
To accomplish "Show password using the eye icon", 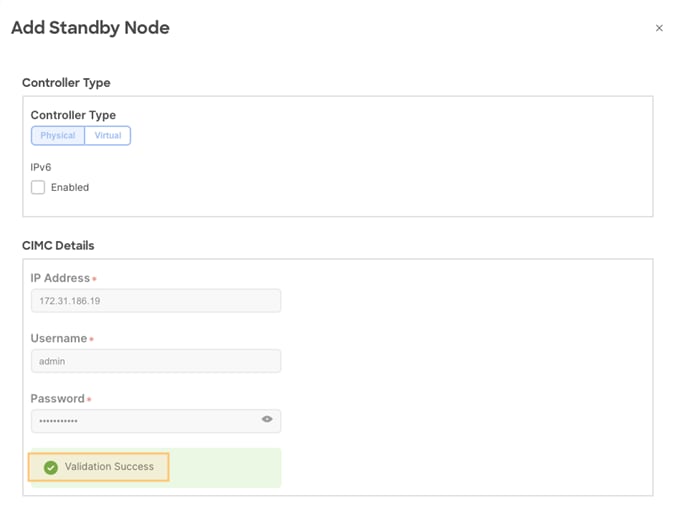I will coord(267,420).
